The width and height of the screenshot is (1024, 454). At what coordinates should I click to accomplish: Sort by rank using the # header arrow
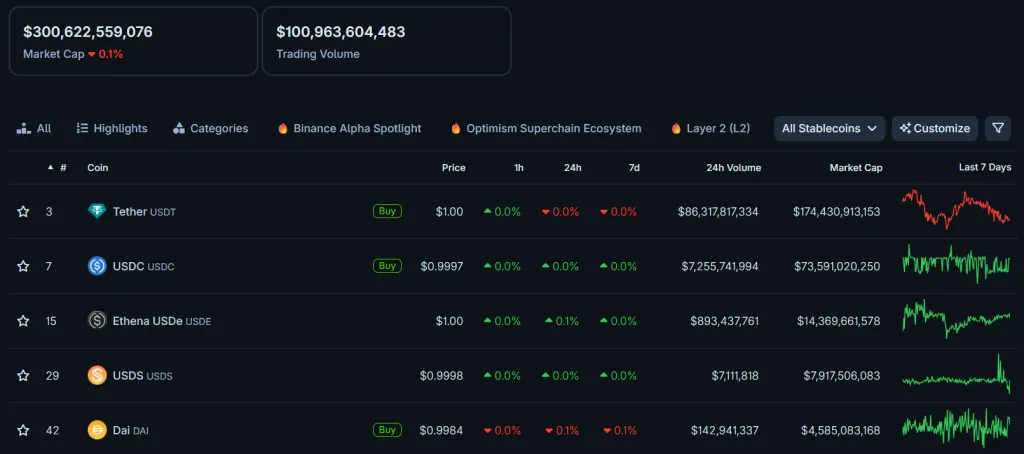tap(51, 168)
